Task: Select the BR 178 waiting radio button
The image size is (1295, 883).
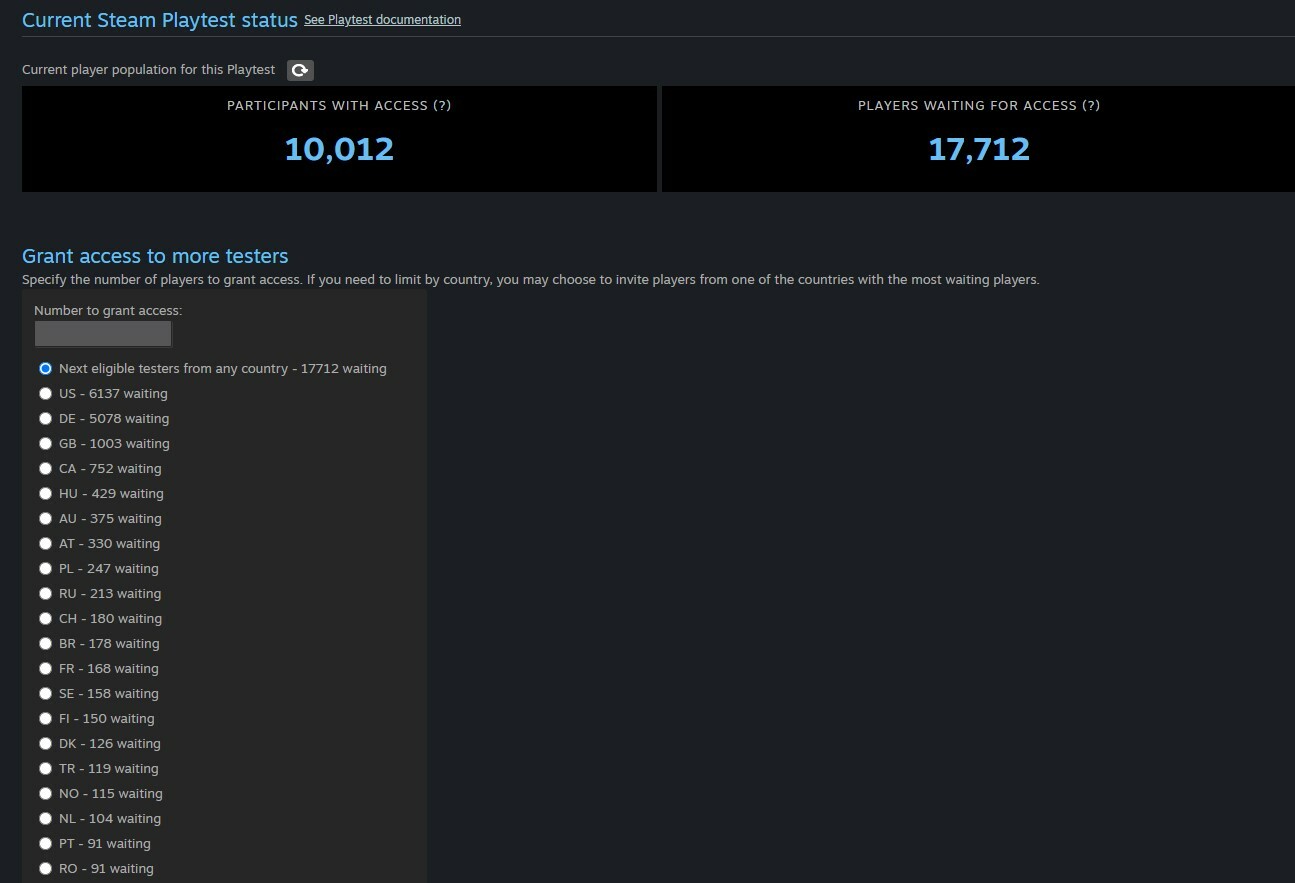Action: pyautogui.click(x=45, y=644)
